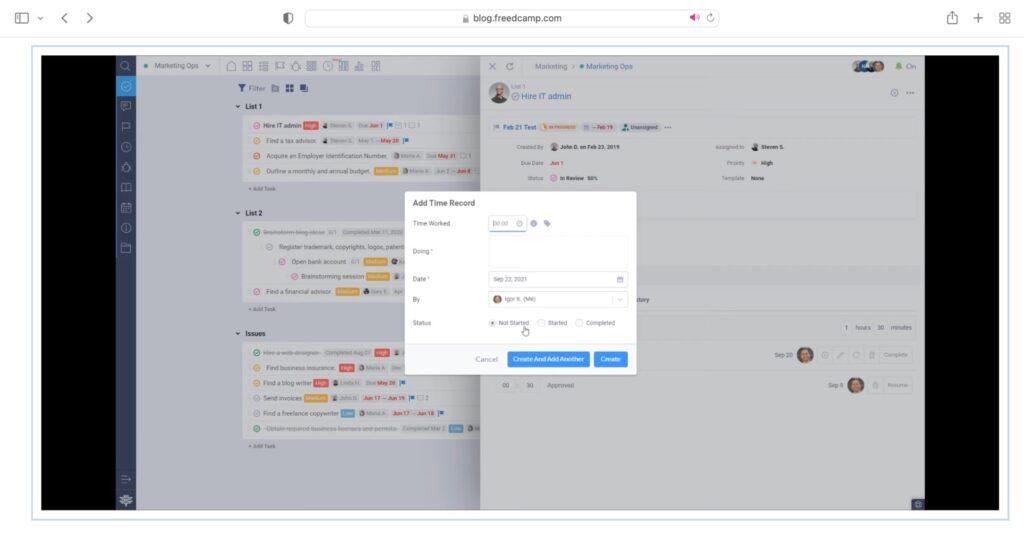This screenshot has height=534, width=1024.
Task: Open the search icon in the Freedcamp sidebar
Action: tap(125, 66)
